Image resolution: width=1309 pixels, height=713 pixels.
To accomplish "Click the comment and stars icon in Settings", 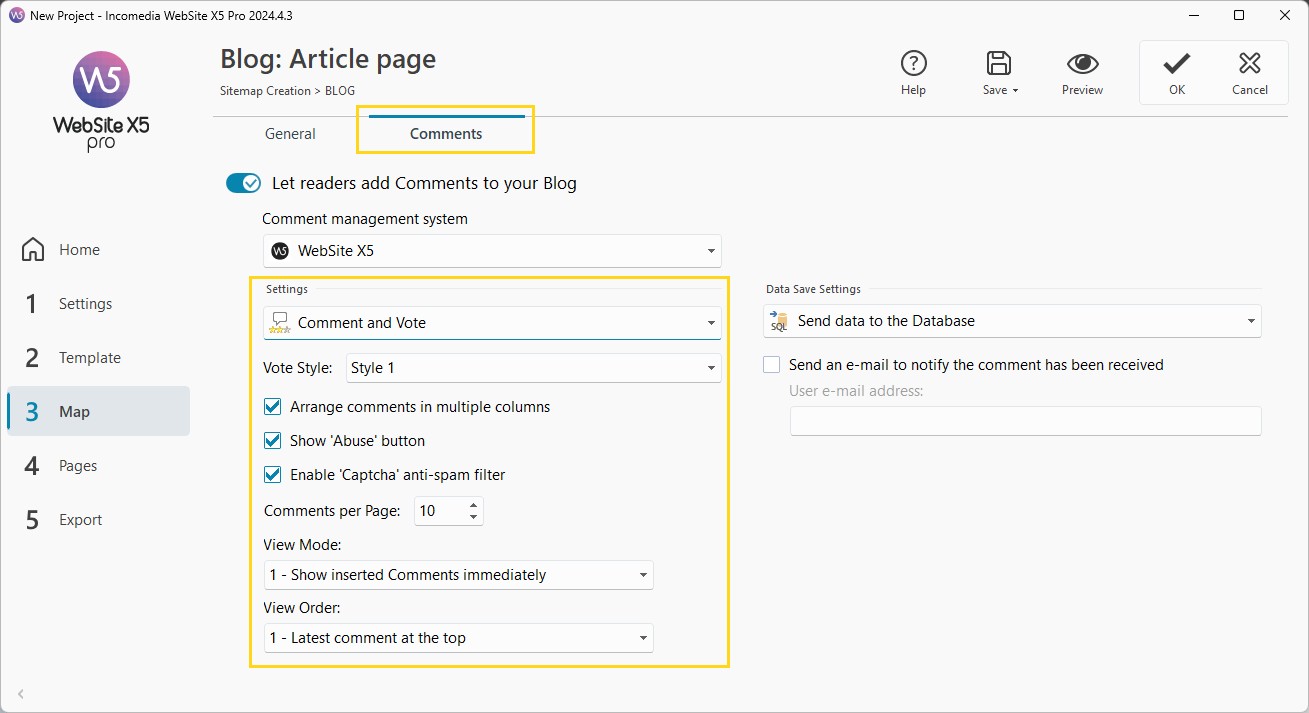I will pos(280,323).
